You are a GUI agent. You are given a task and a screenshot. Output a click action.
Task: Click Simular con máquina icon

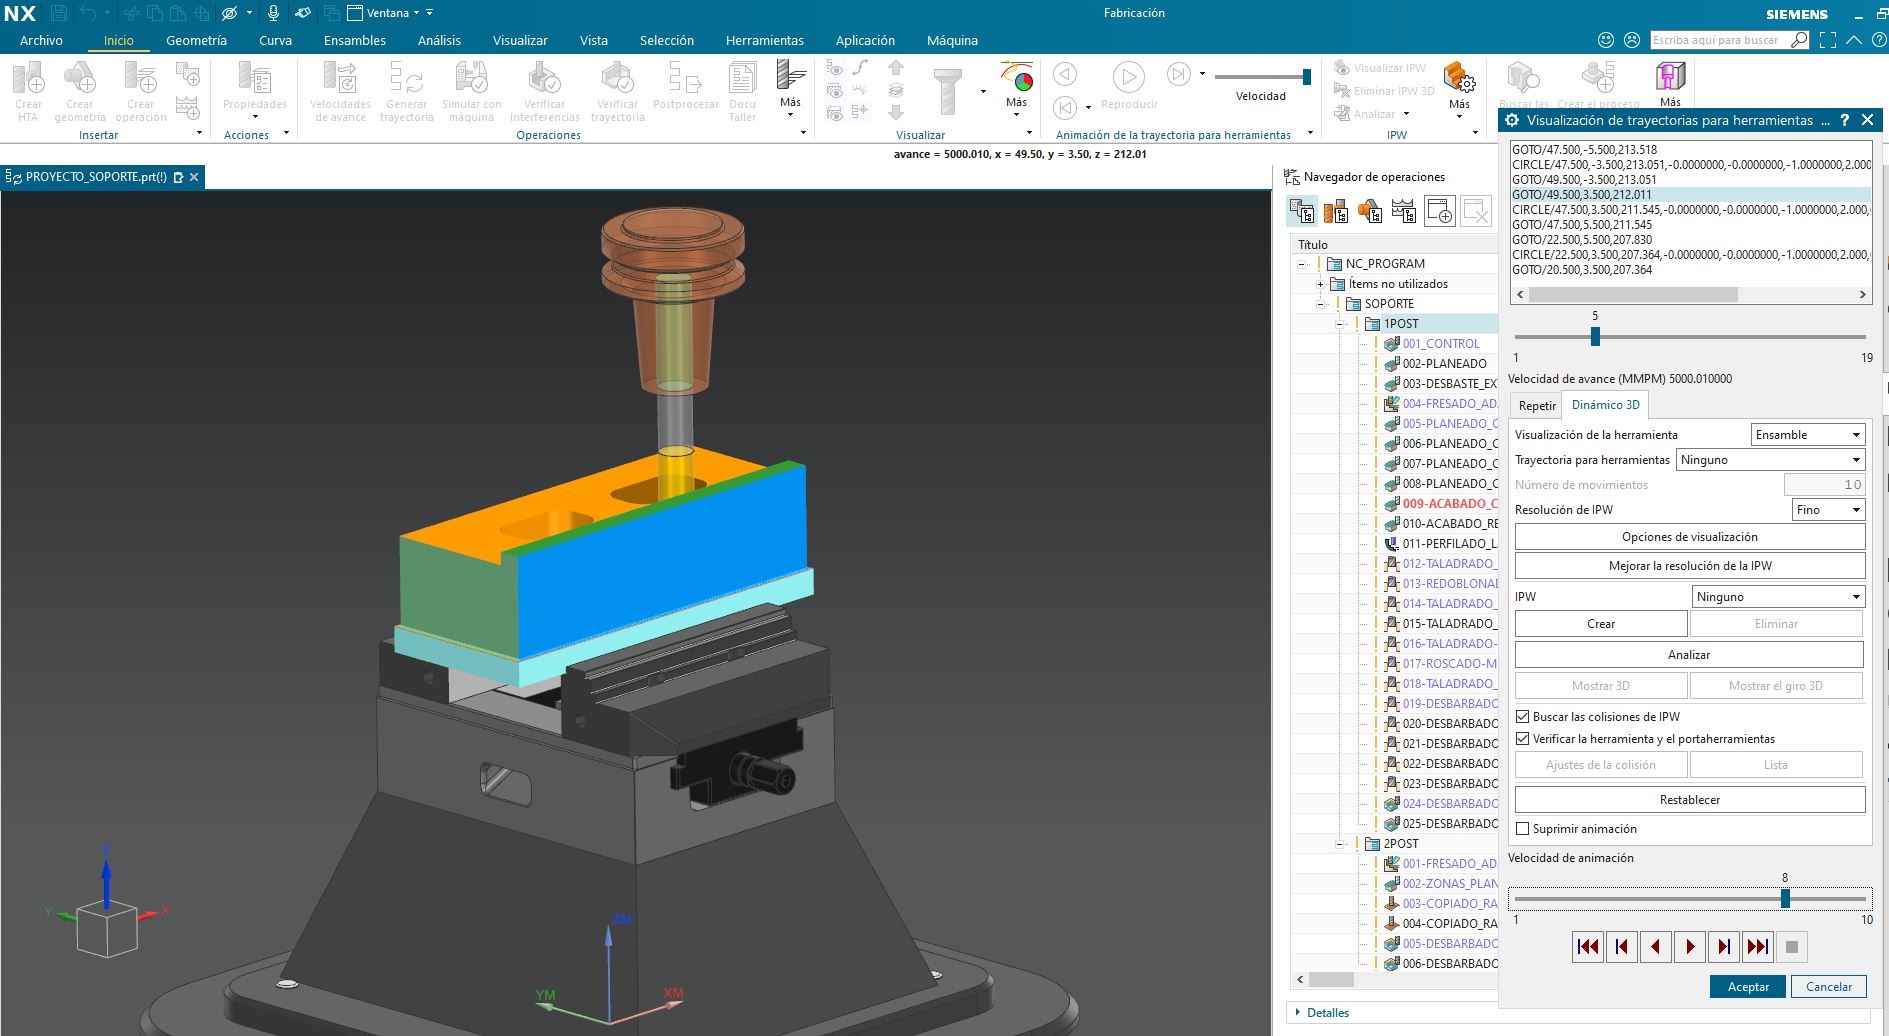pos(471,78)
